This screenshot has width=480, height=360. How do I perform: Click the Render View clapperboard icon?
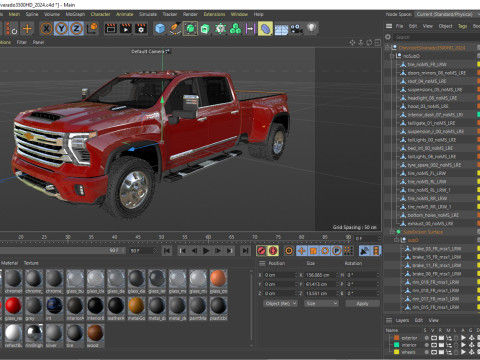tap(111, 29)
